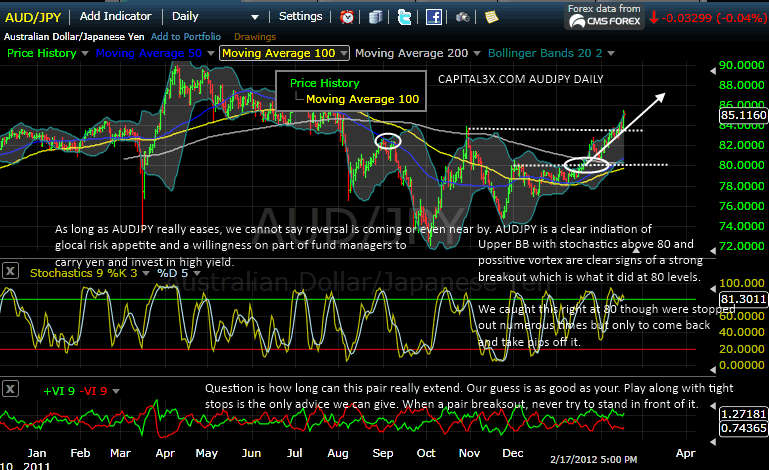
Task: Click the alarm clock alert icon
Action: [347, 17]
